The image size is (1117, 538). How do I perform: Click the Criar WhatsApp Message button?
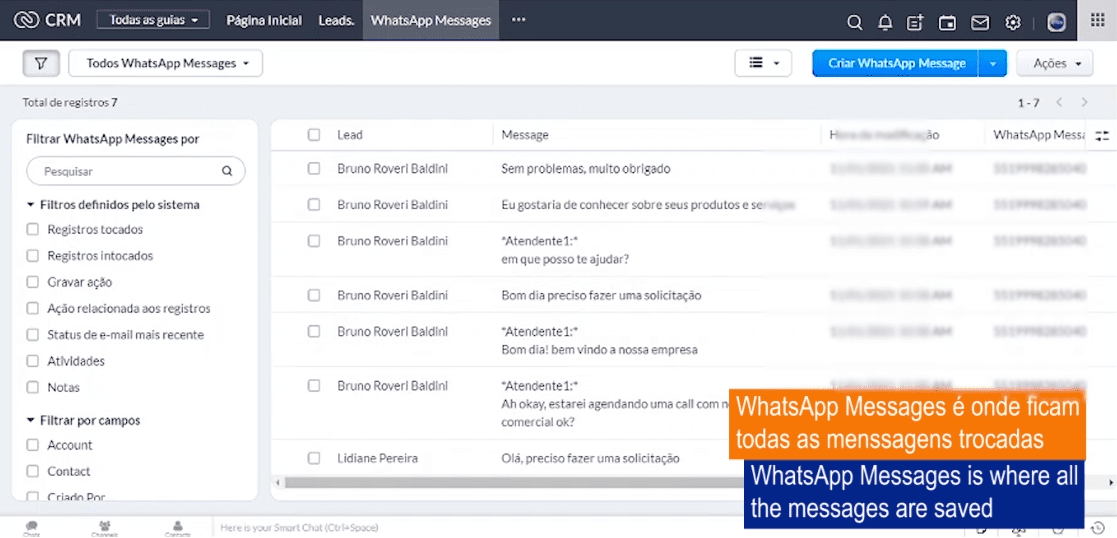896,63
